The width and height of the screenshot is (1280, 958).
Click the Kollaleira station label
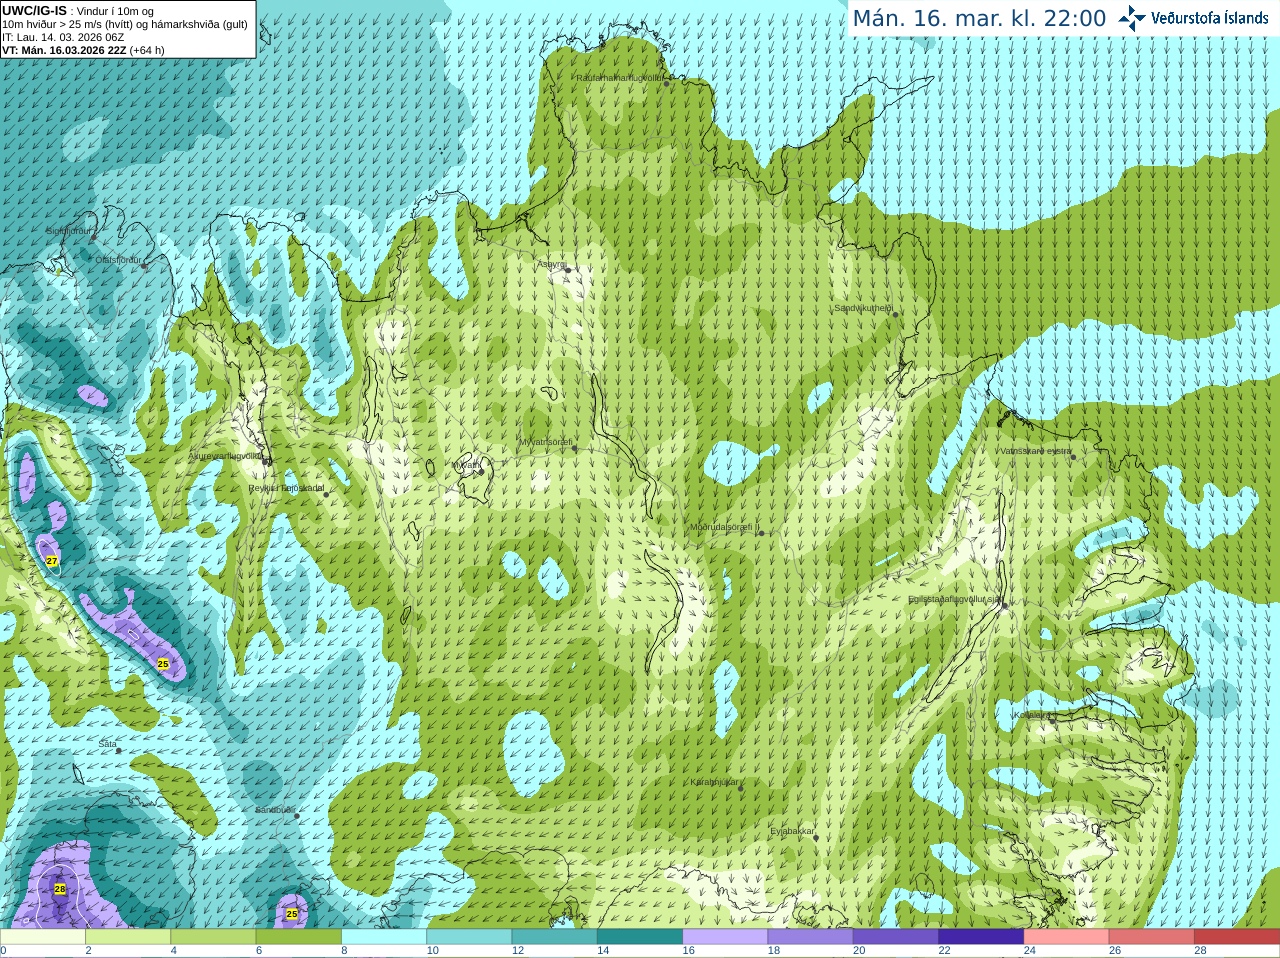coord(1031,715)
